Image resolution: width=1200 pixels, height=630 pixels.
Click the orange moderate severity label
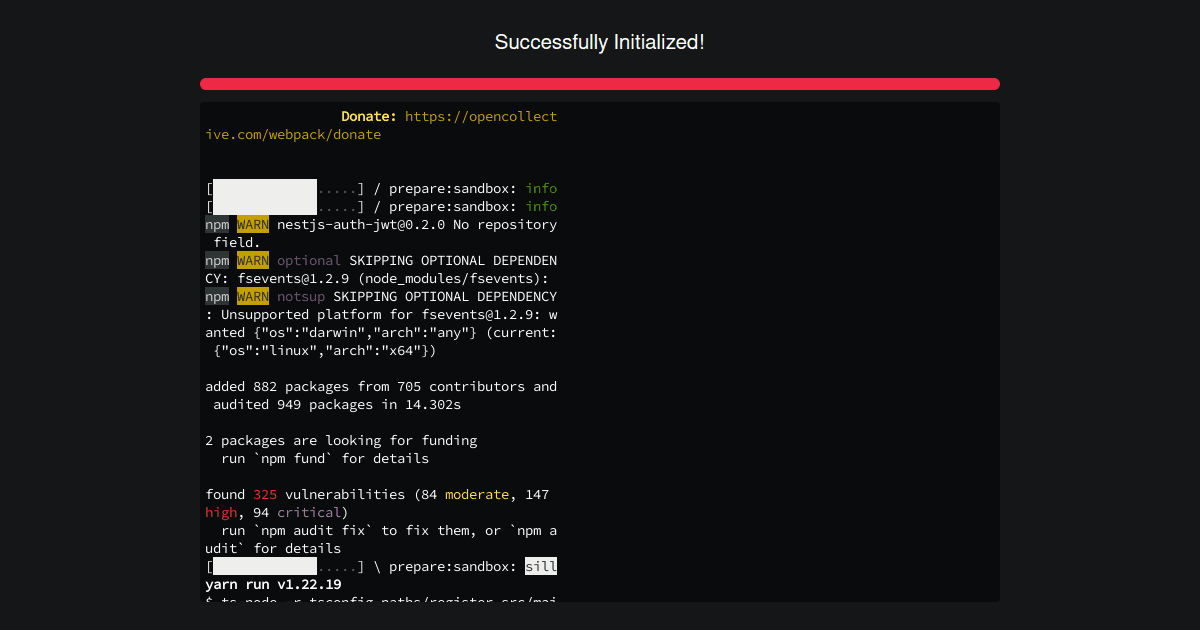477,494
